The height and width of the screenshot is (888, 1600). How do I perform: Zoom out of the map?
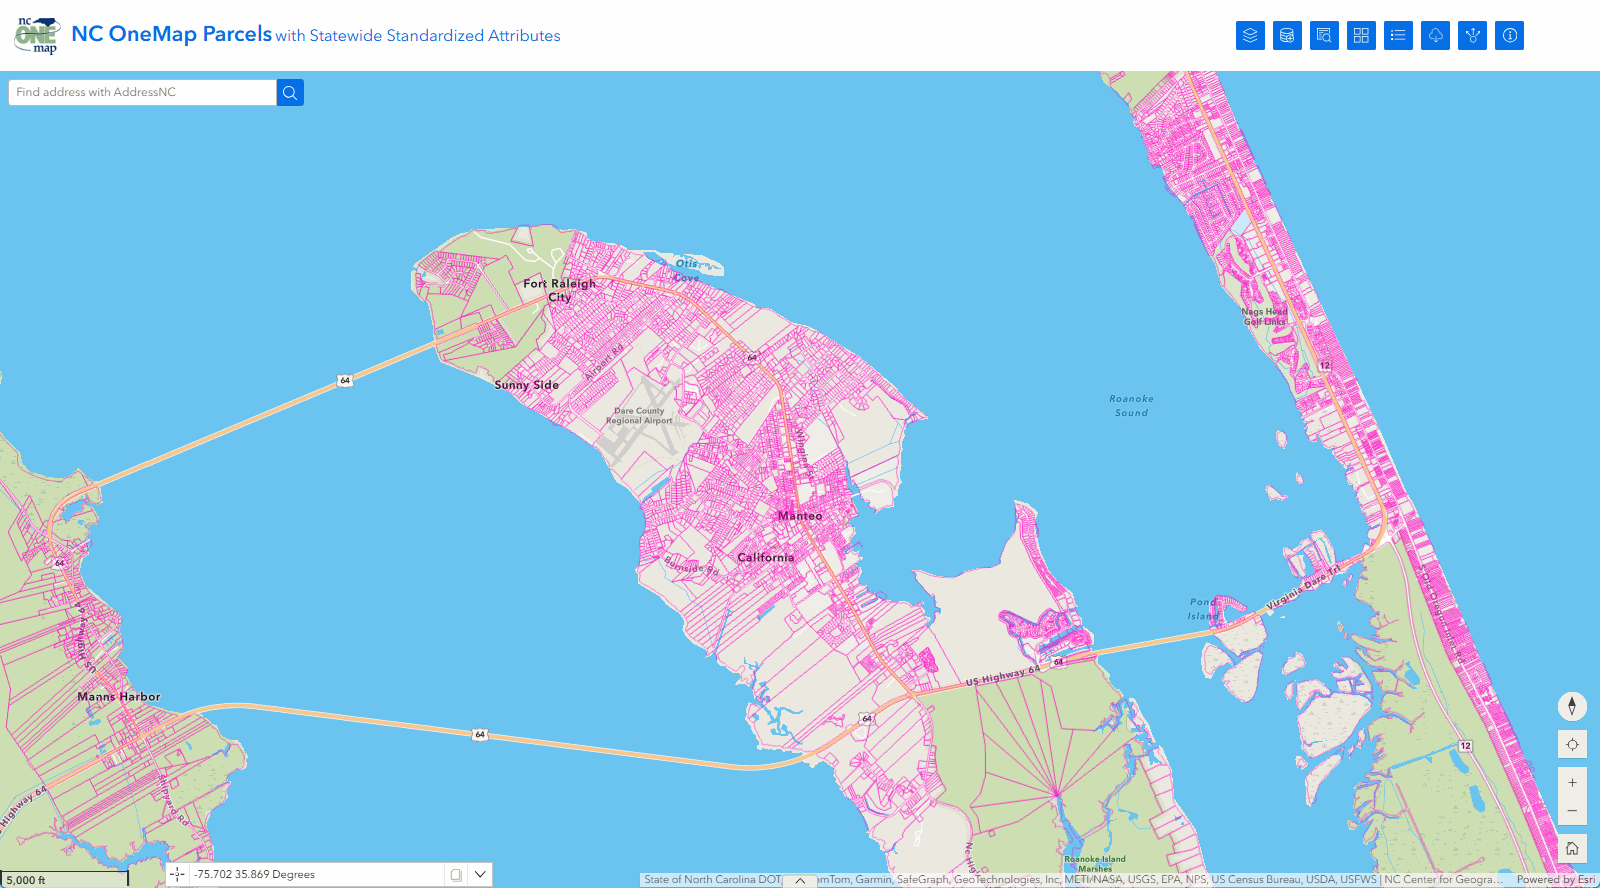pos(1572,811)
